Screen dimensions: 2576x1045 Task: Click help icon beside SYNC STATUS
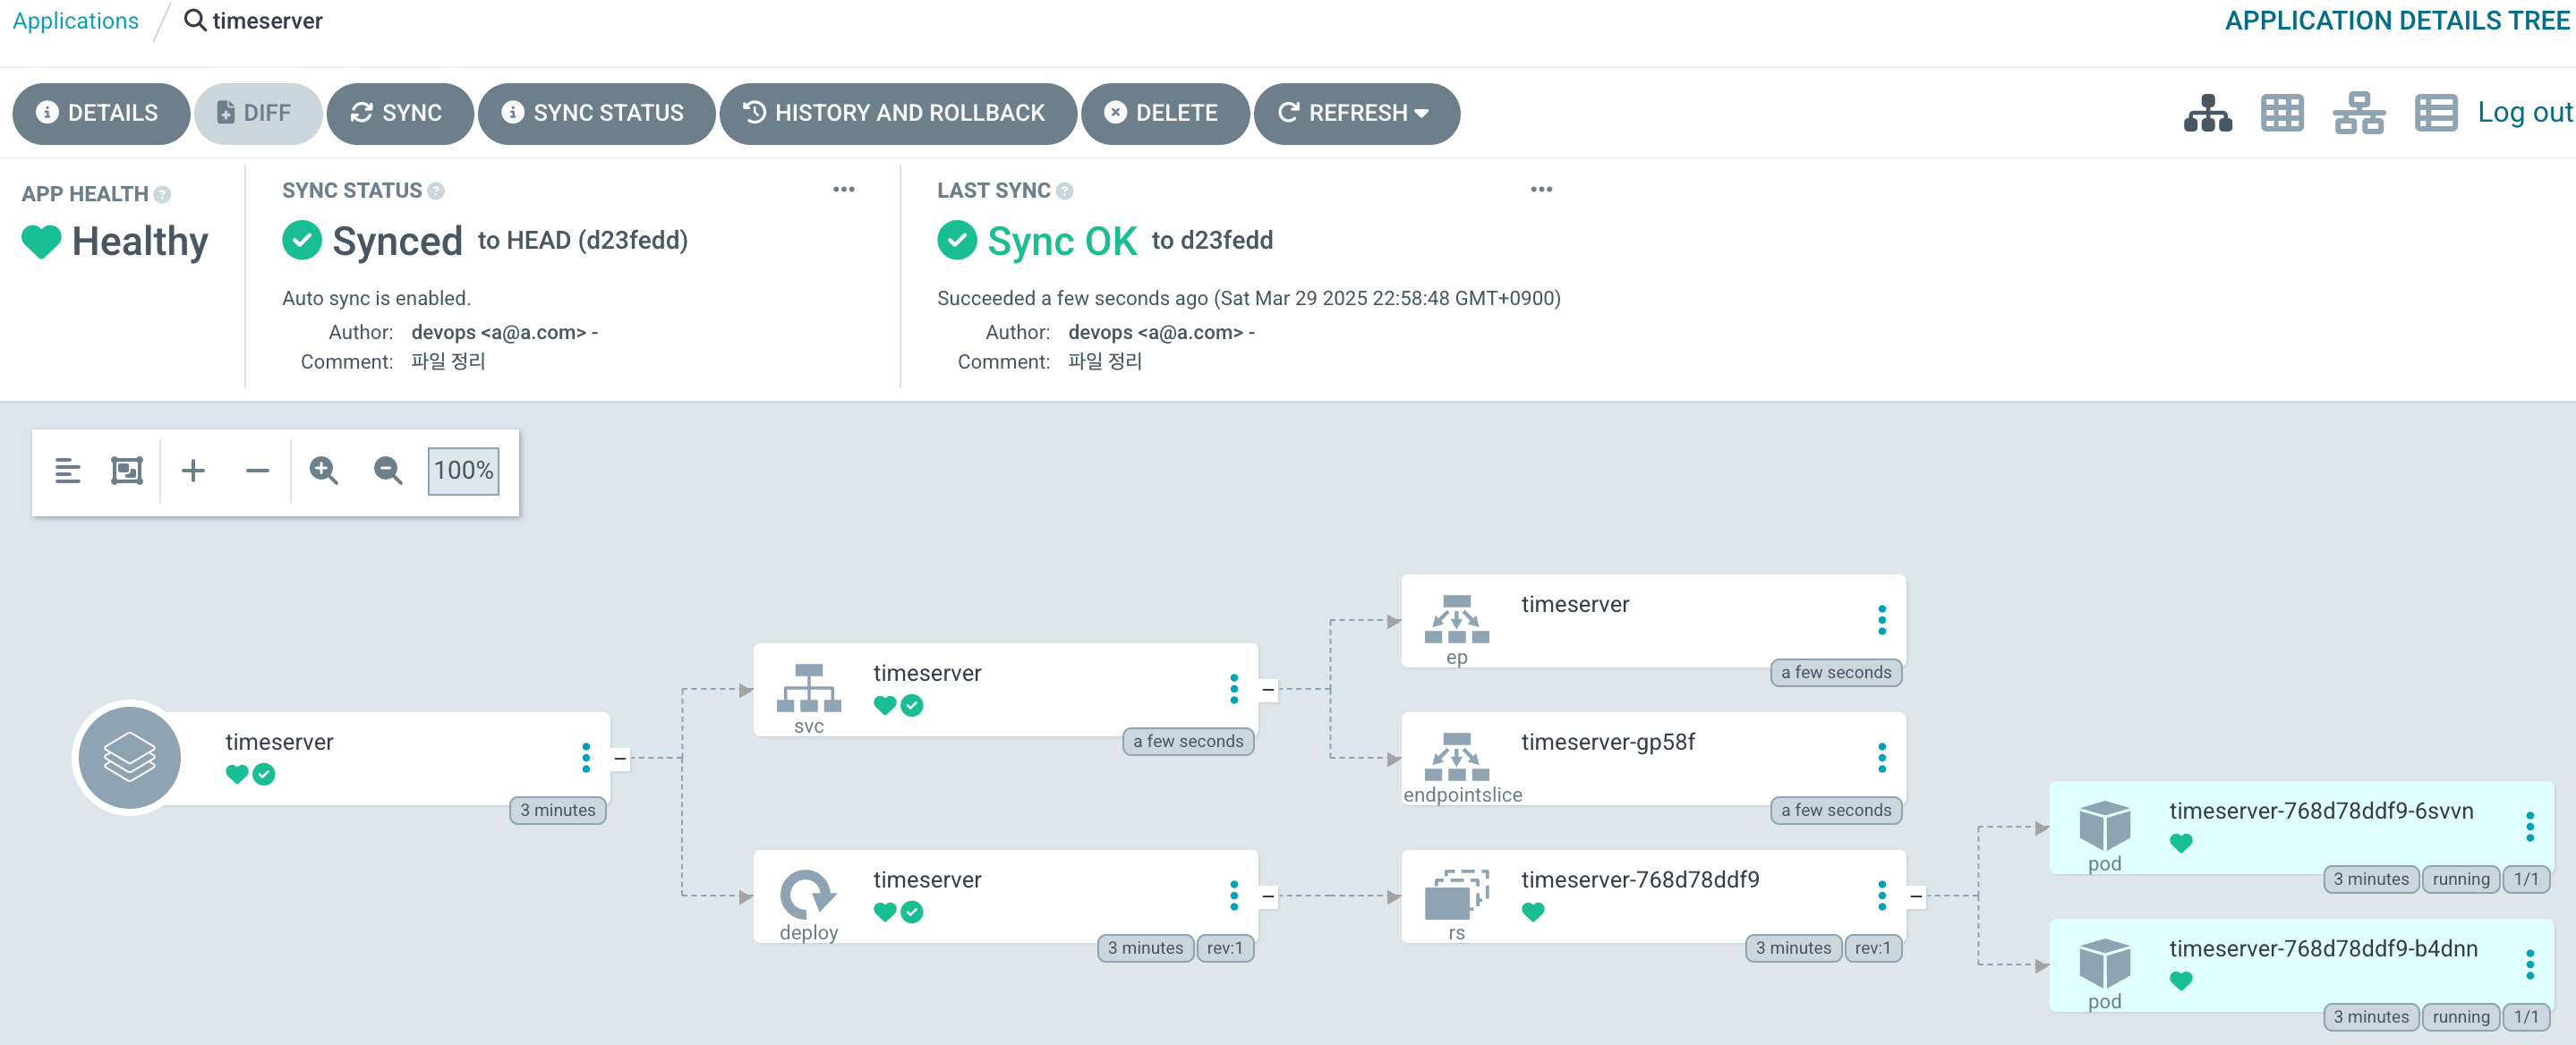[436, 190]
